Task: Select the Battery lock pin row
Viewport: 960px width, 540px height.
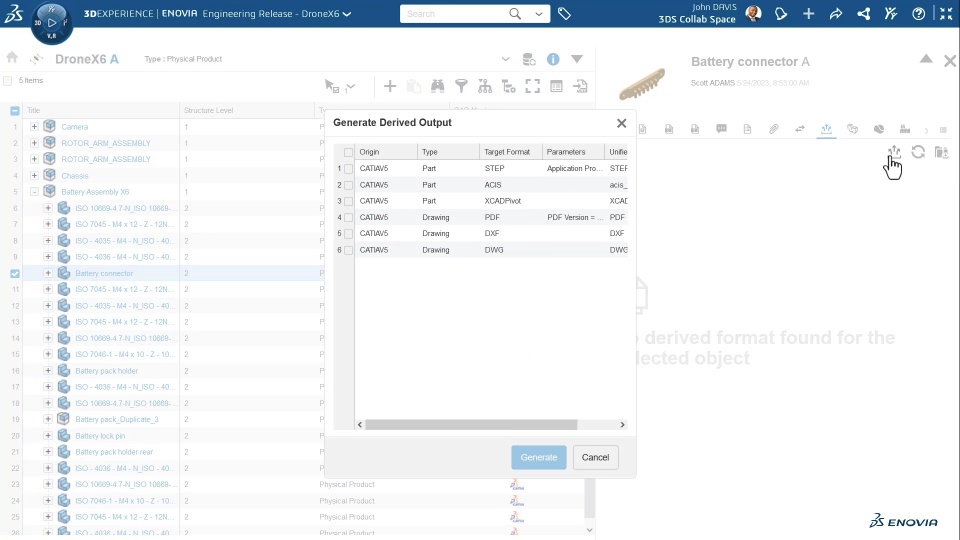Action: (100, 436)
